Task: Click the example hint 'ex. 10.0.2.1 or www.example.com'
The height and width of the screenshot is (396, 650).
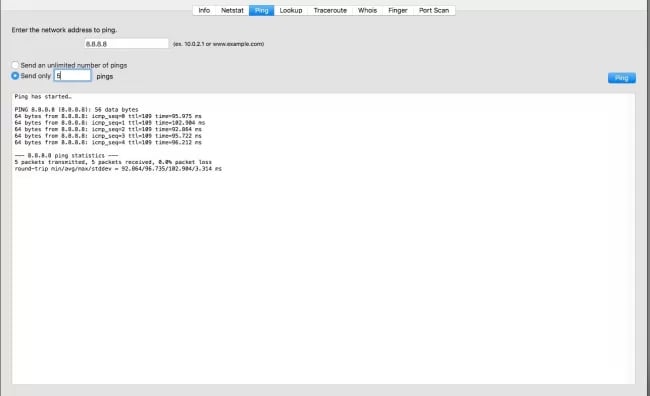Action: click(218, 44)
